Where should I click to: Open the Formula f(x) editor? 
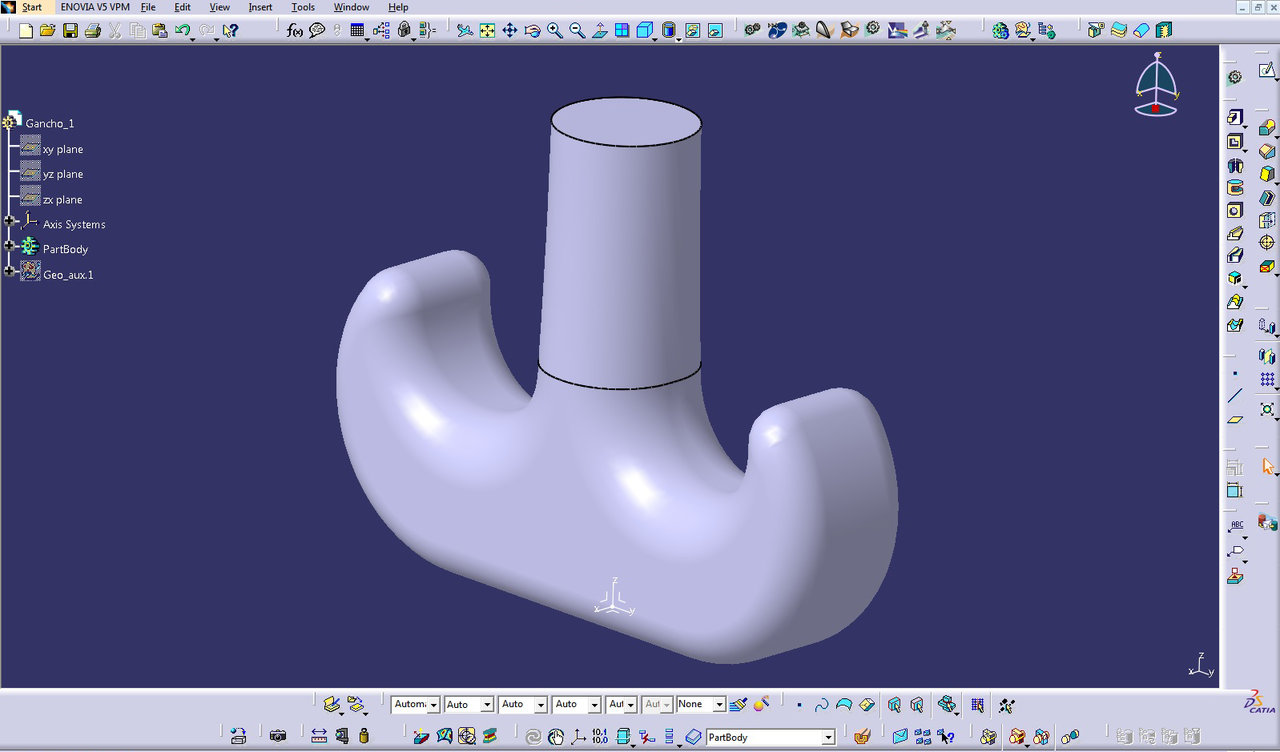coord(294,31)
